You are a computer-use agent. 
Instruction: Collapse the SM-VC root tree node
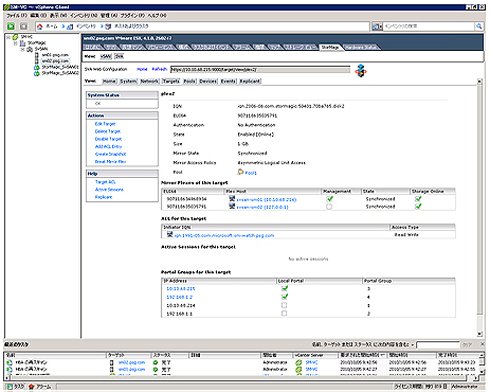point(8,37)
